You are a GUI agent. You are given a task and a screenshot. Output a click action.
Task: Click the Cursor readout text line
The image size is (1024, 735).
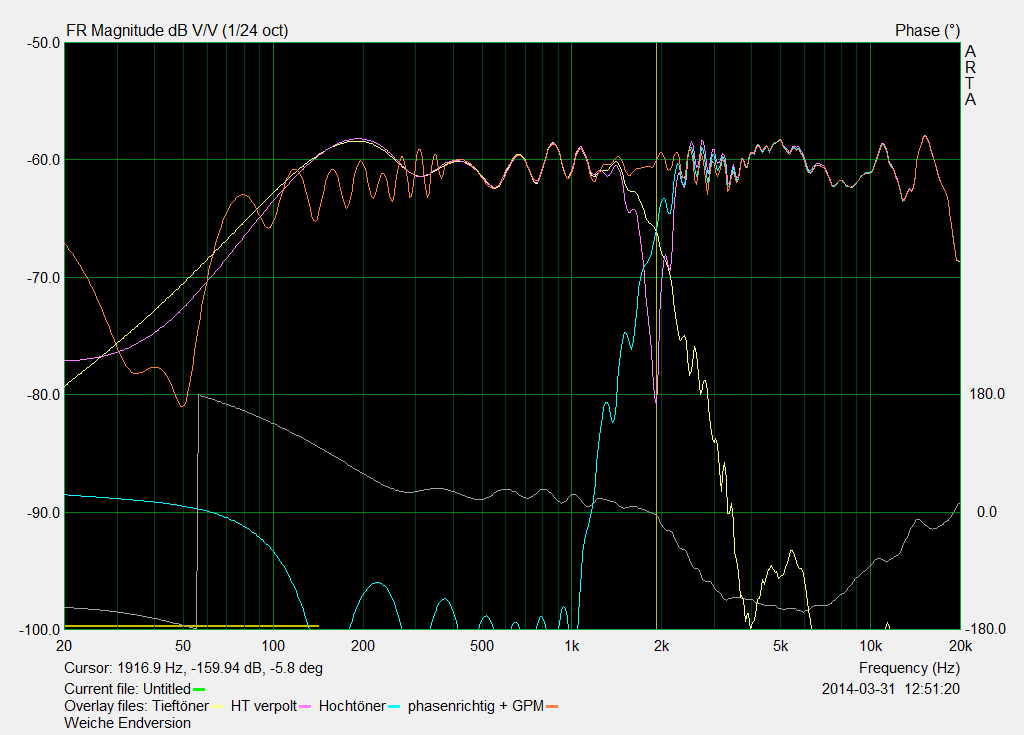click(193, 668)
